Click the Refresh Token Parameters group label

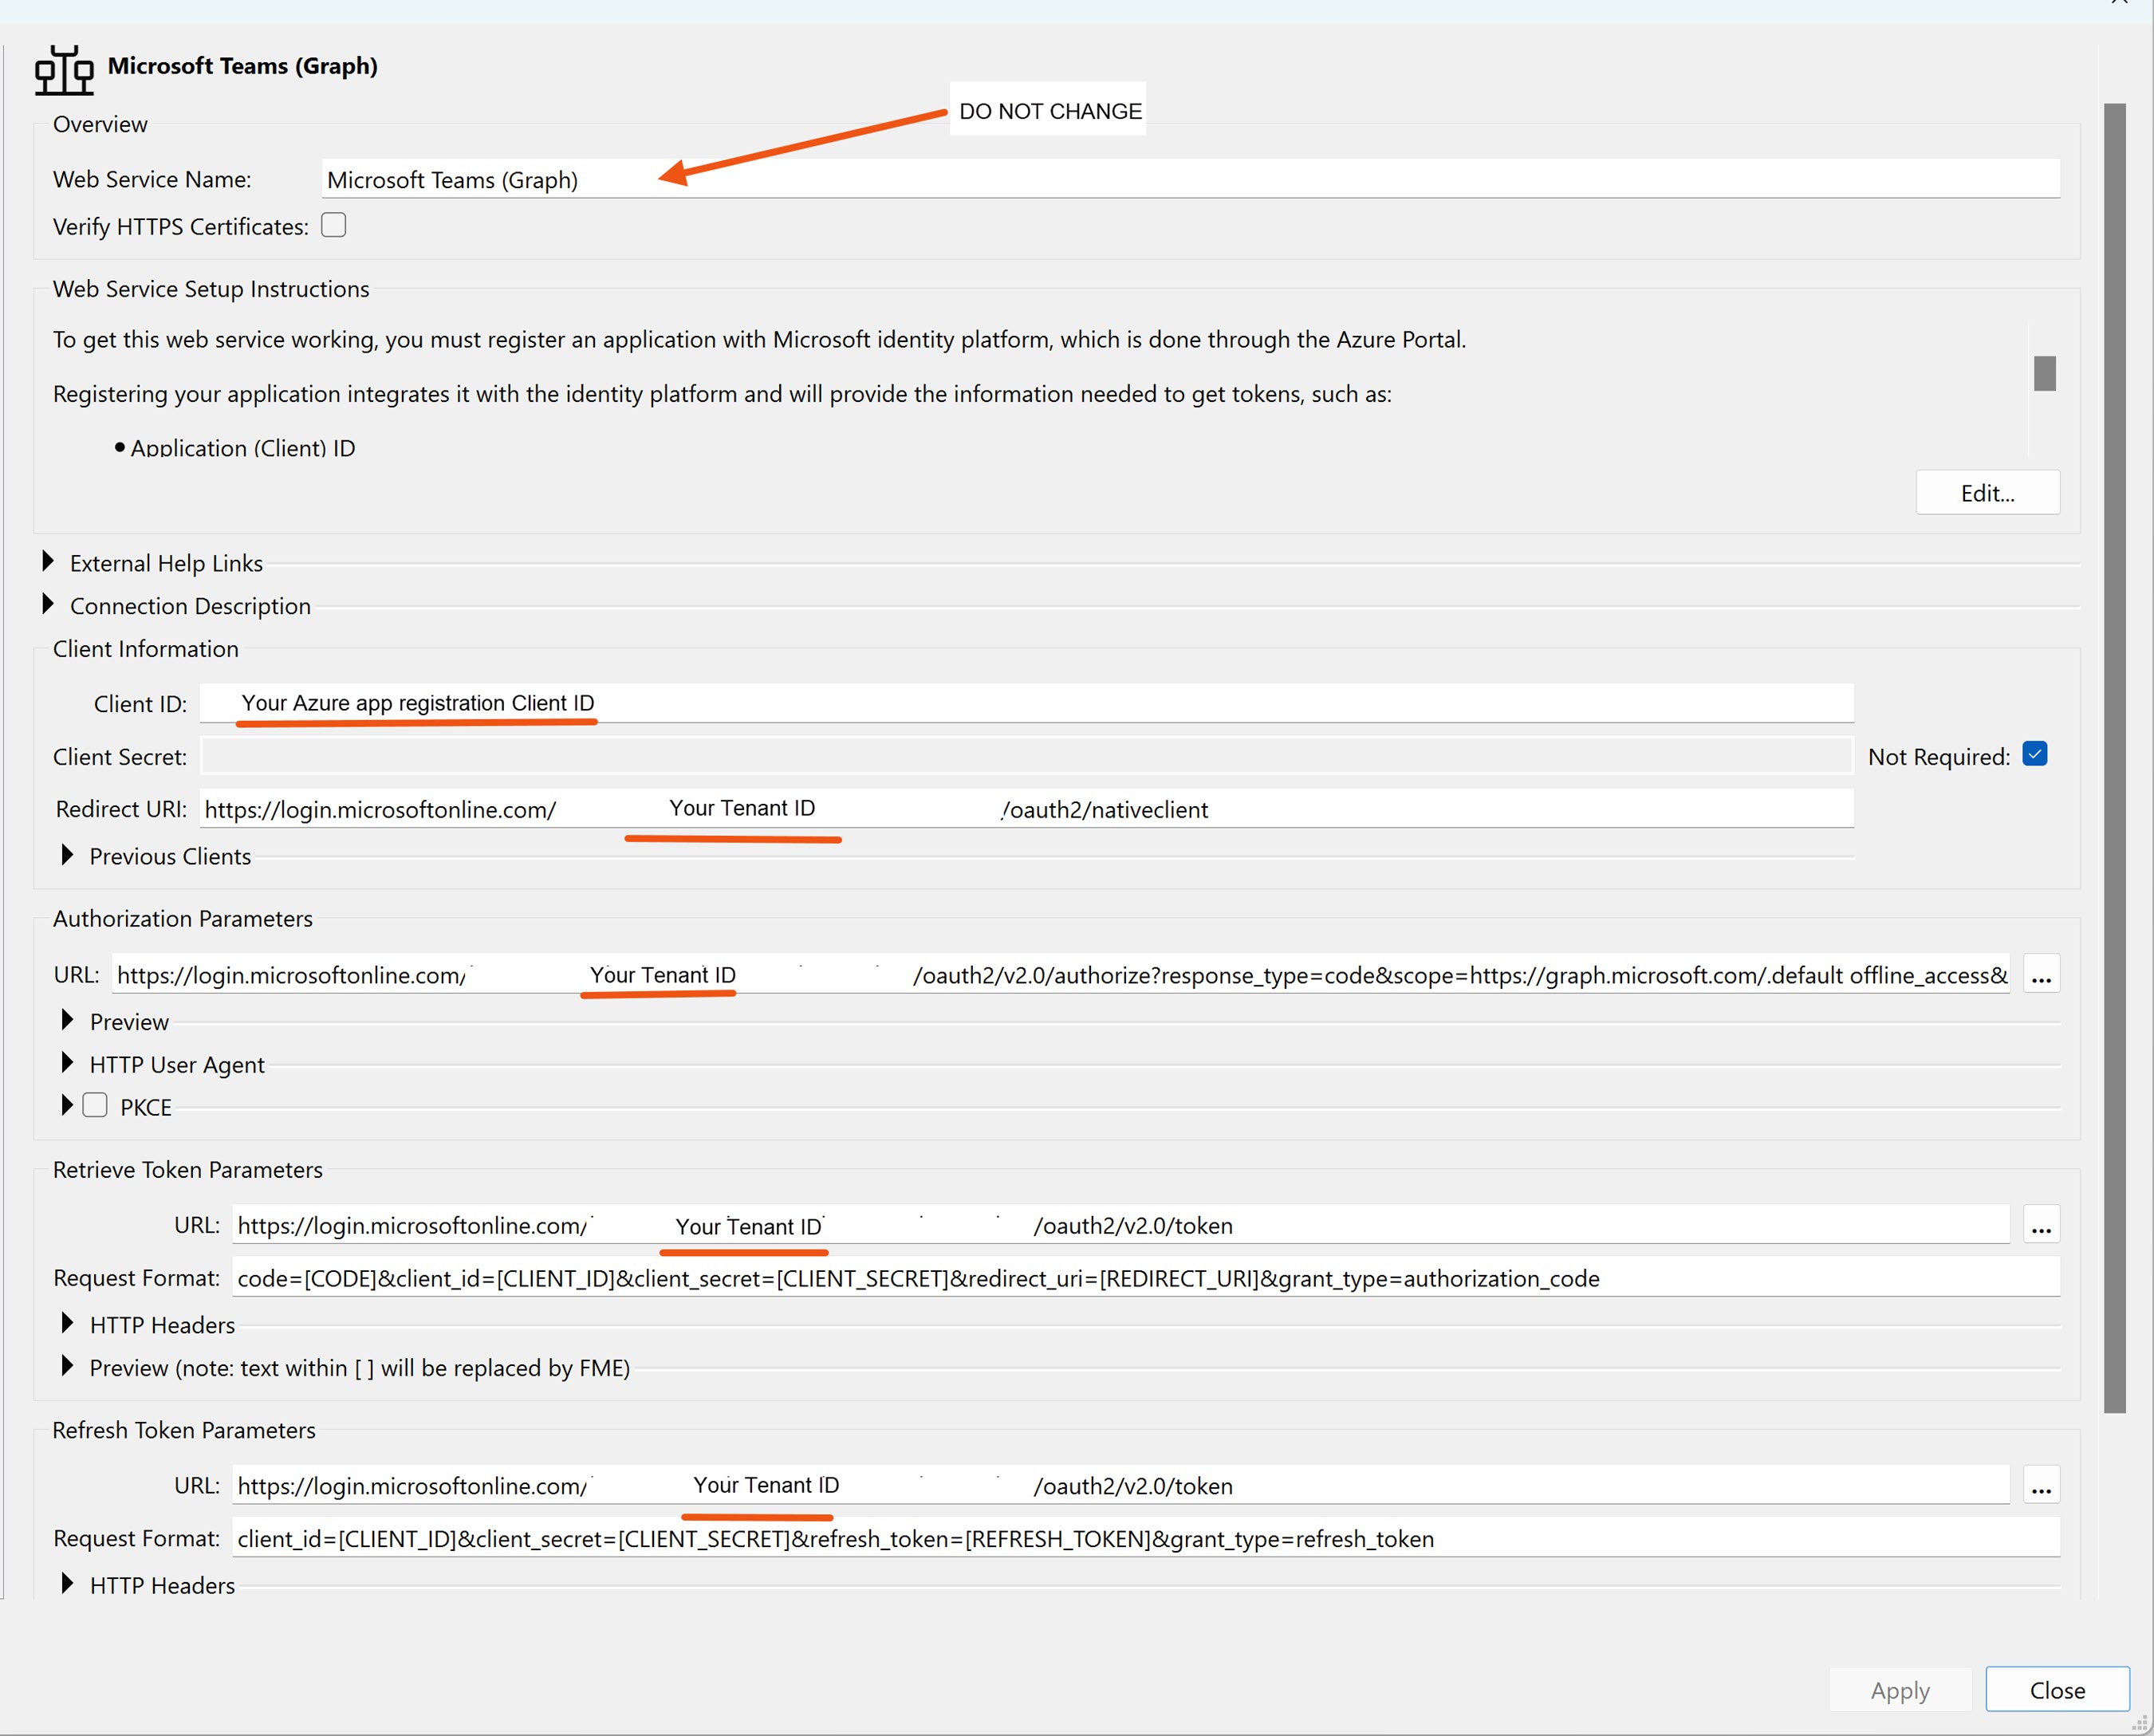pyautogui.click(x=184, y=1430)
